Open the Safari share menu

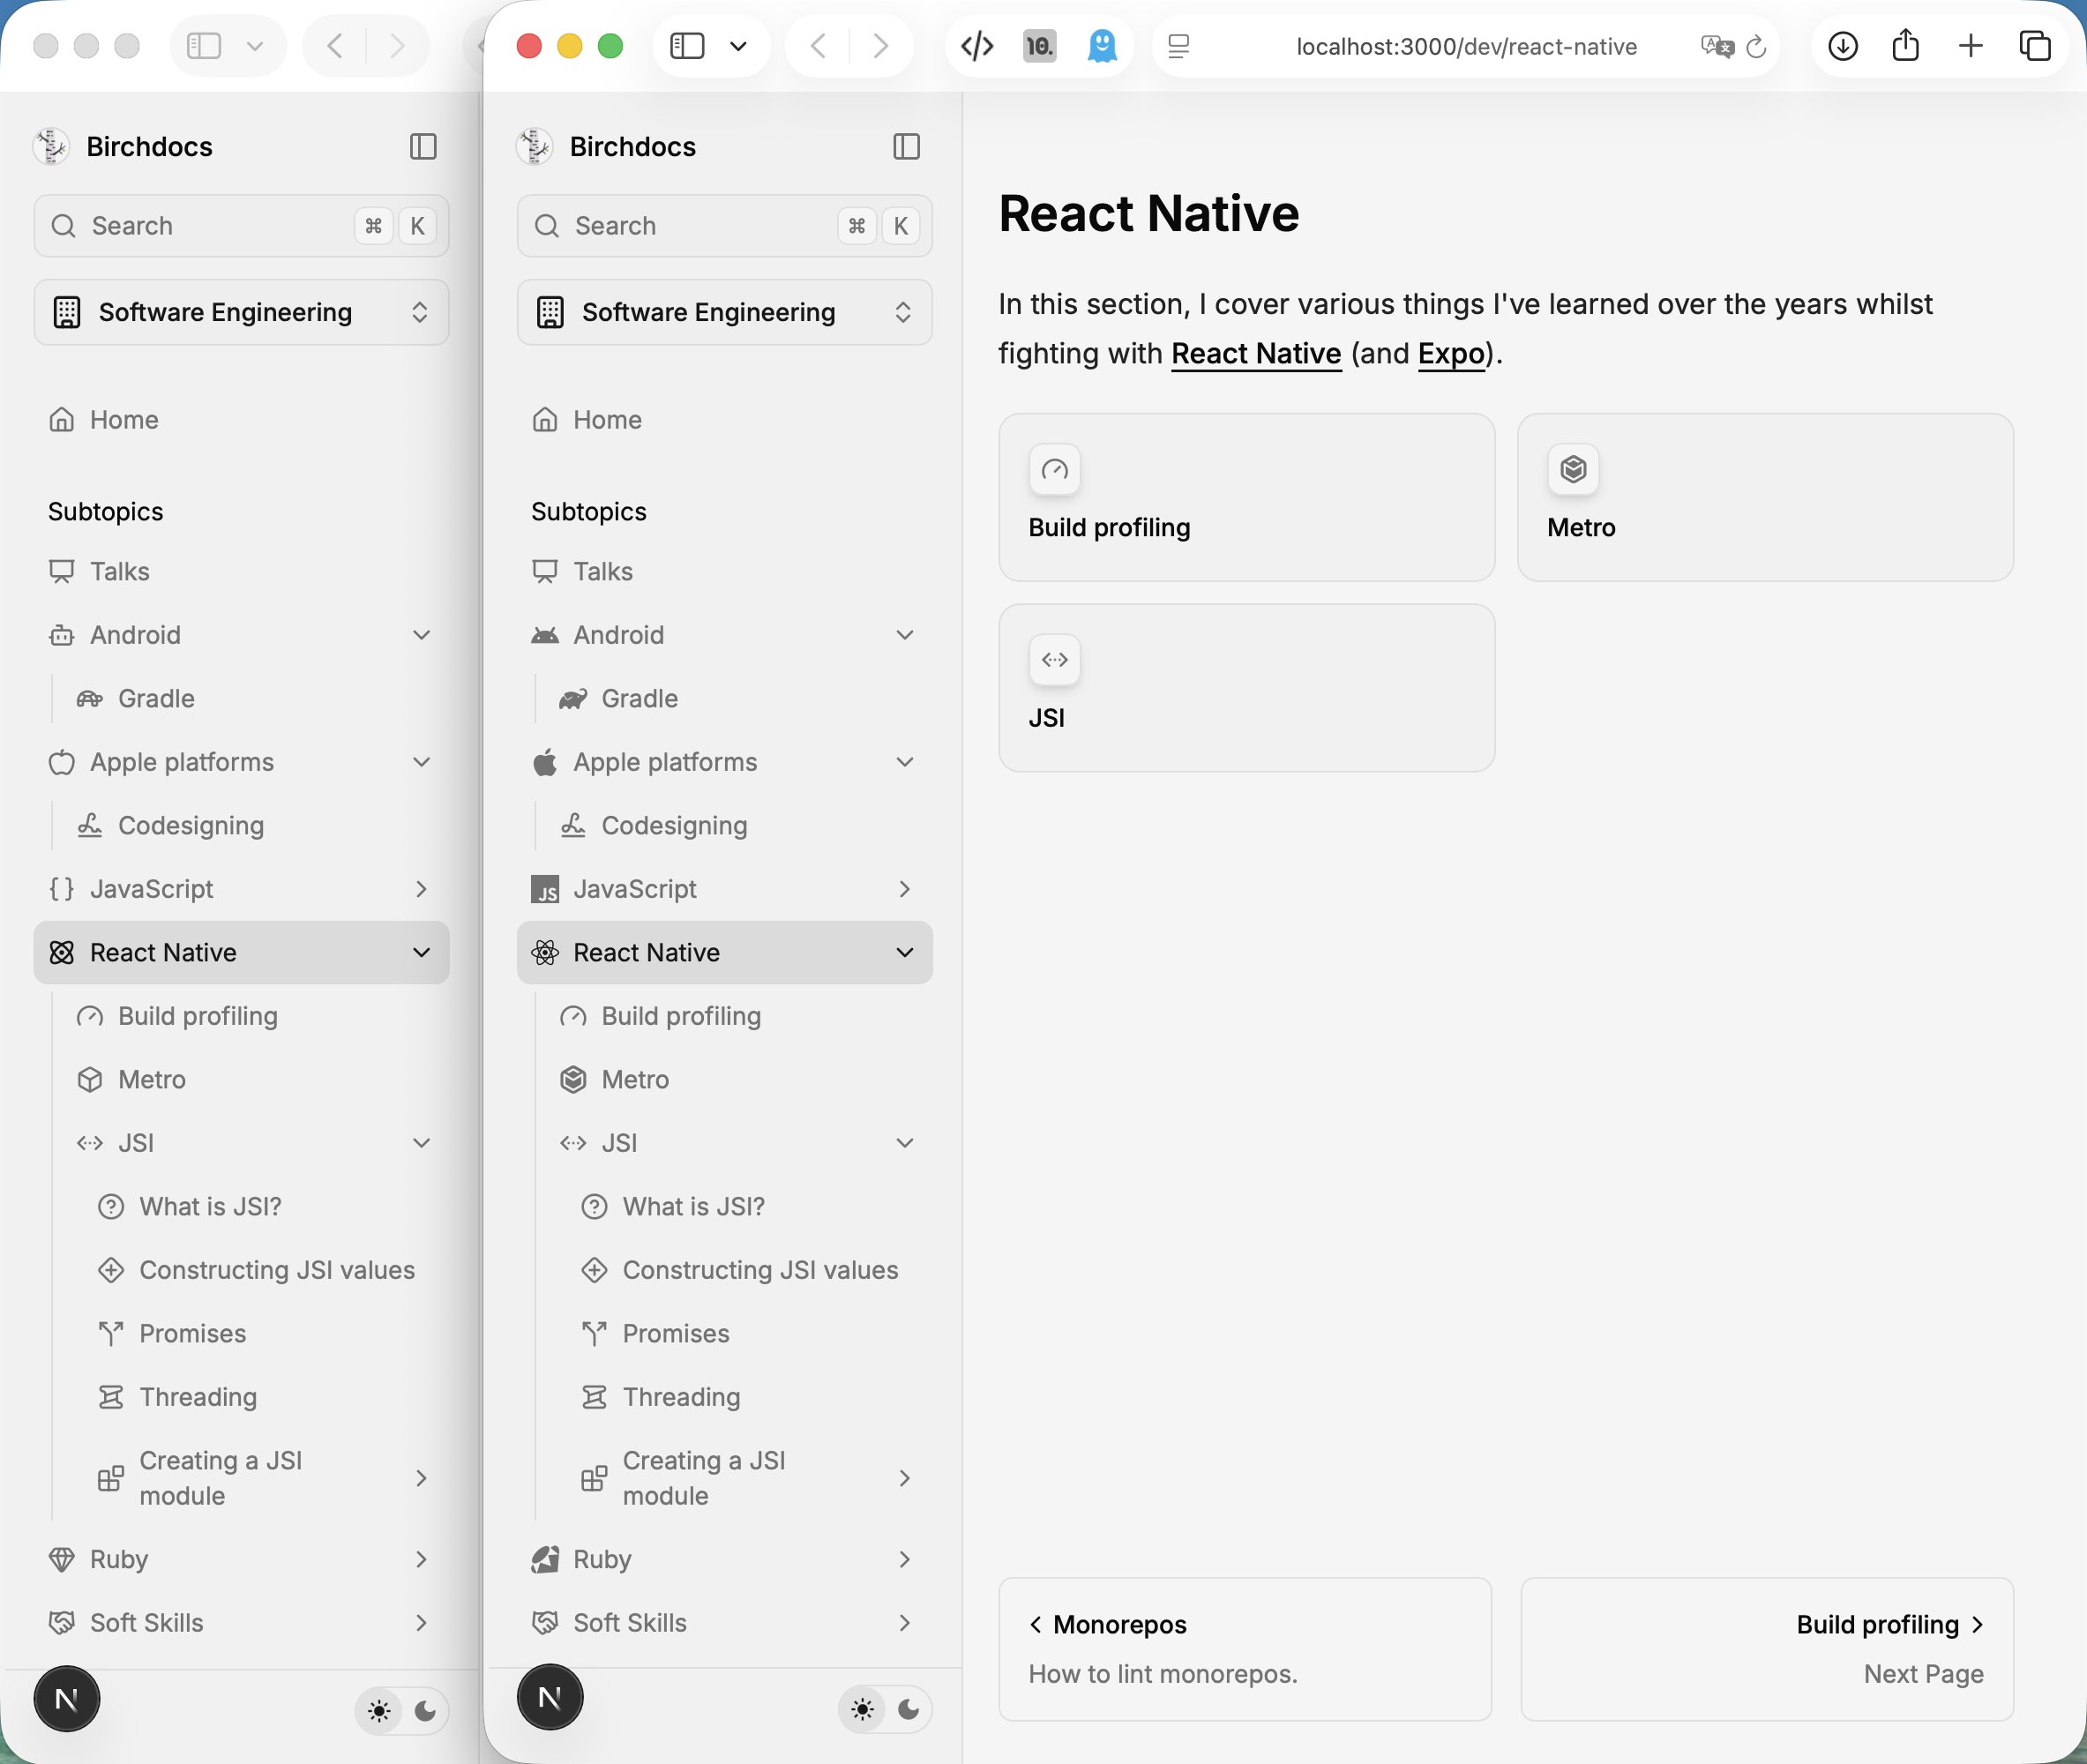point(1906,45)
